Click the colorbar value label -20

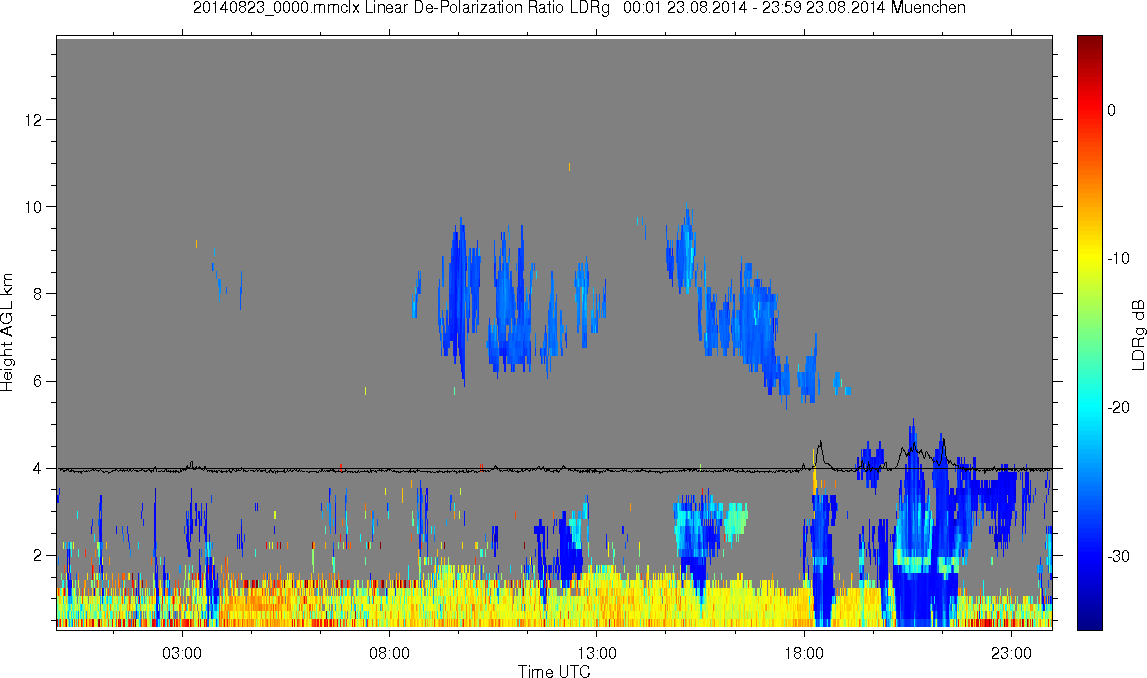point(1118,407)
